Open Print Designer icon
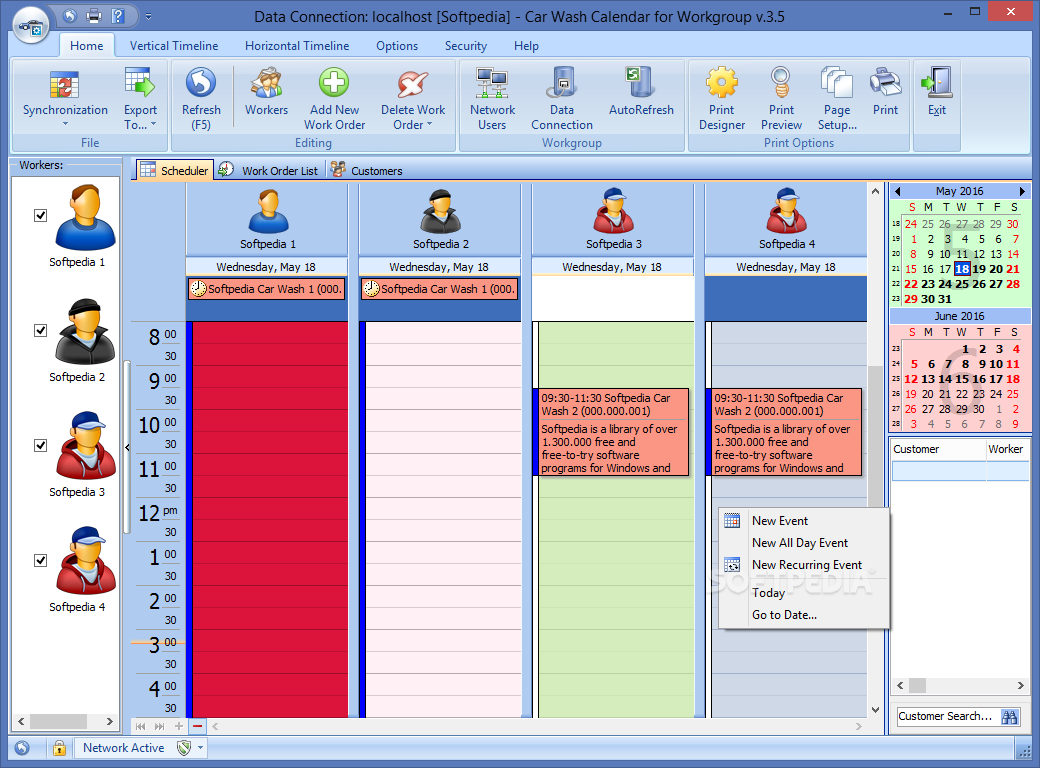Viewport: 1040px width, 768px height. (x=722, y=83)
